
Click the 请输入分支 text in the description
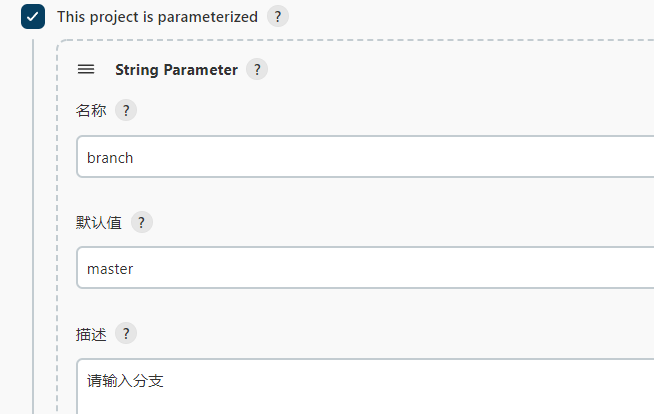[125, 380]
